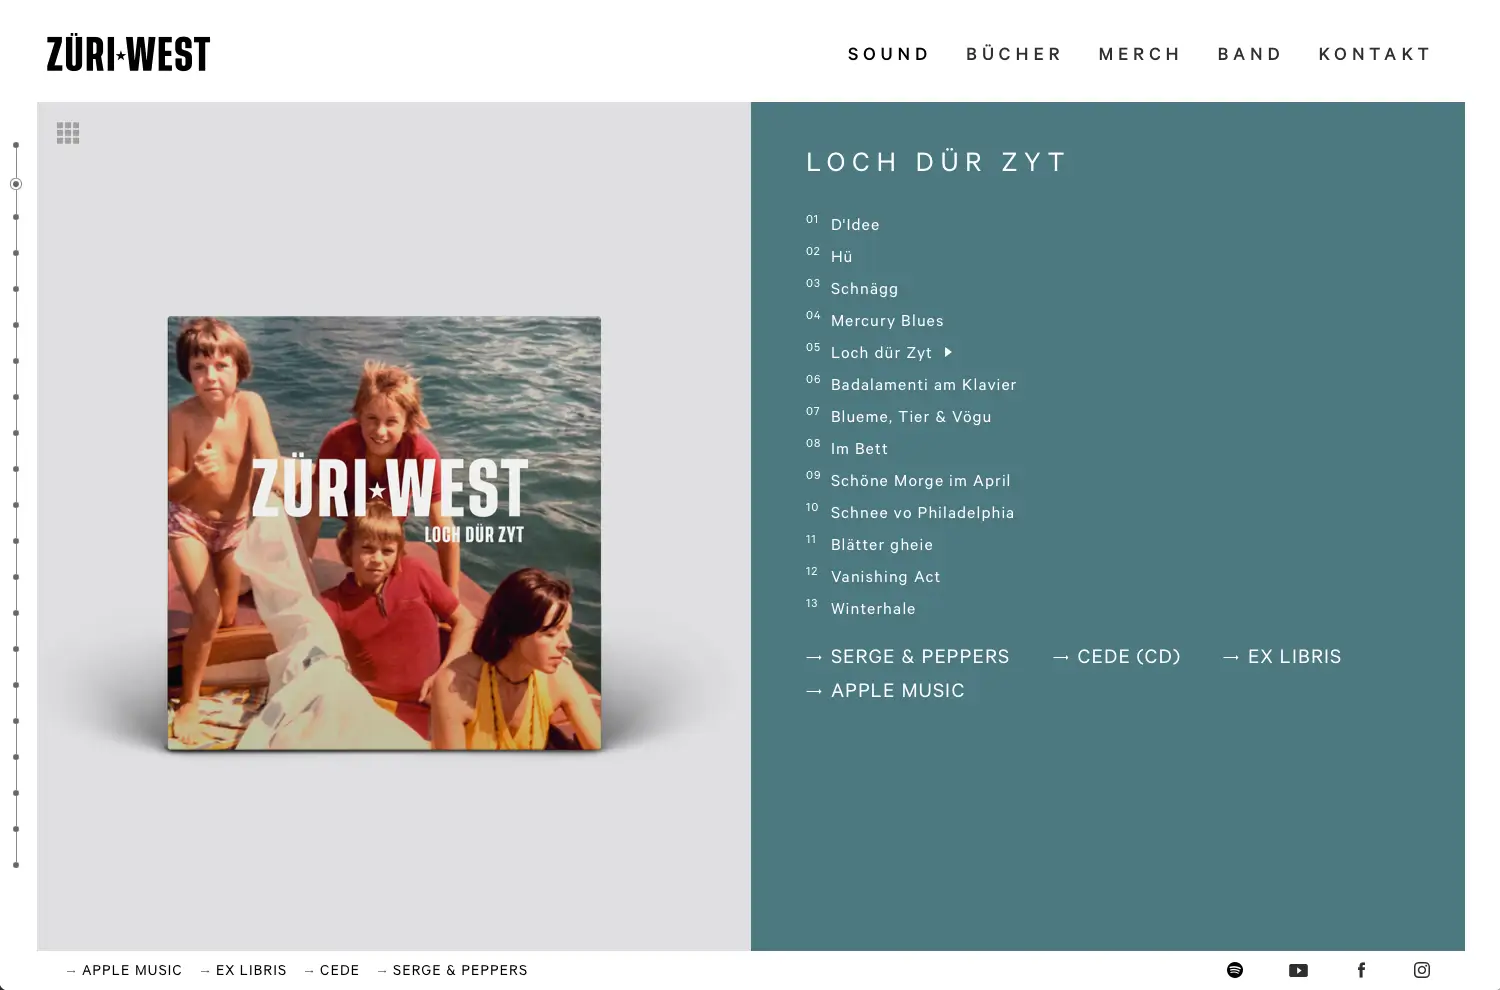Open the YouTube icon in footer
The width and height of the screenshot is (1500, 990).
coord(1298,970)
